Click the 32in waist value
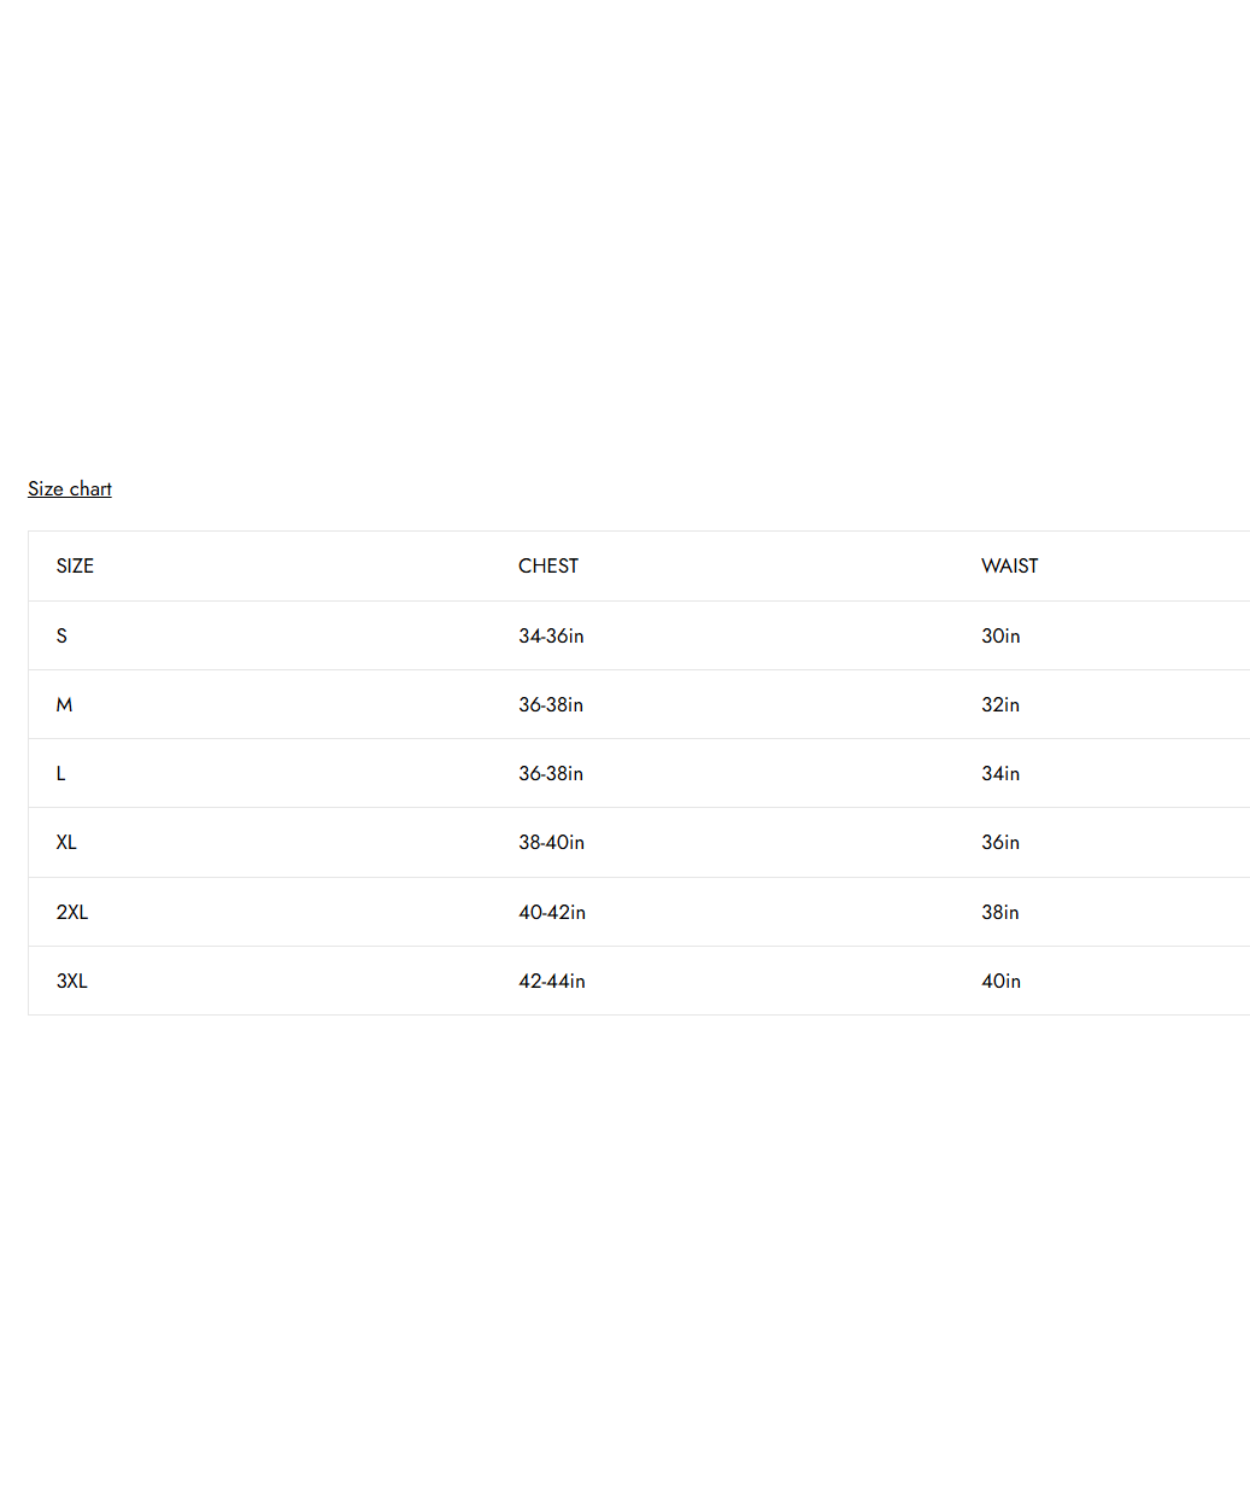The height and width of the screenshot is (1500, 1250). [x=1000, y=705]
